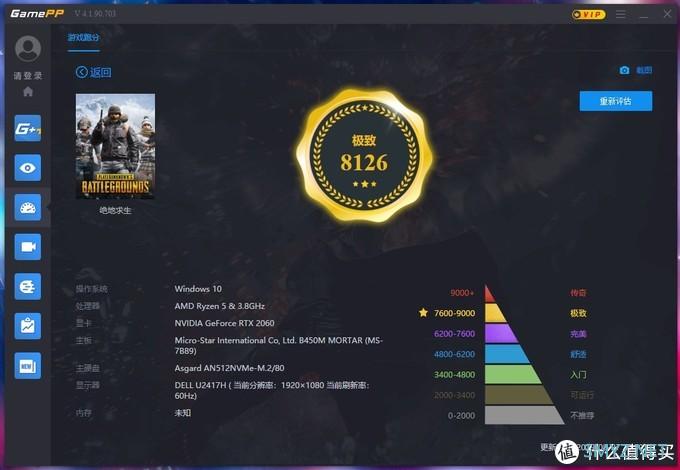Select the speedometer benchmark sidebar icon
The height and width of the screenshot is (470, 680).
28,207
